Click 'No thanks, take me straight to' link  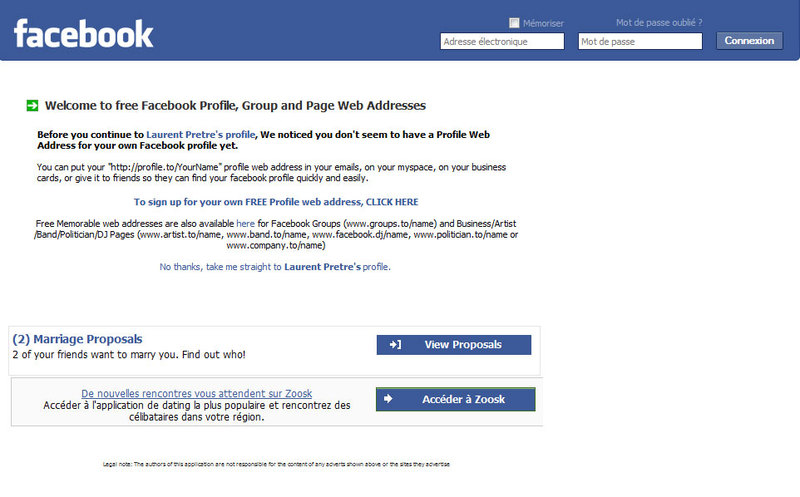275,267
